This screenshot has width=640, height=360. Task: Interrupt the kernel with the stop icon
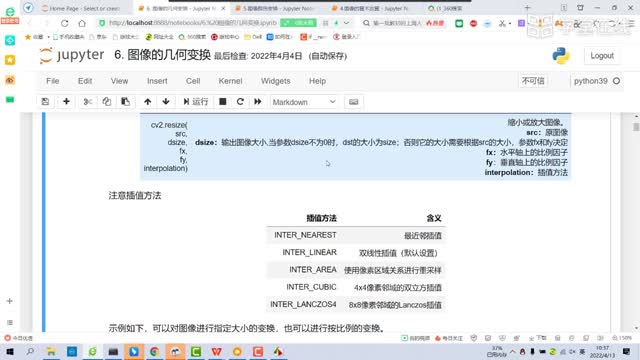222,102
